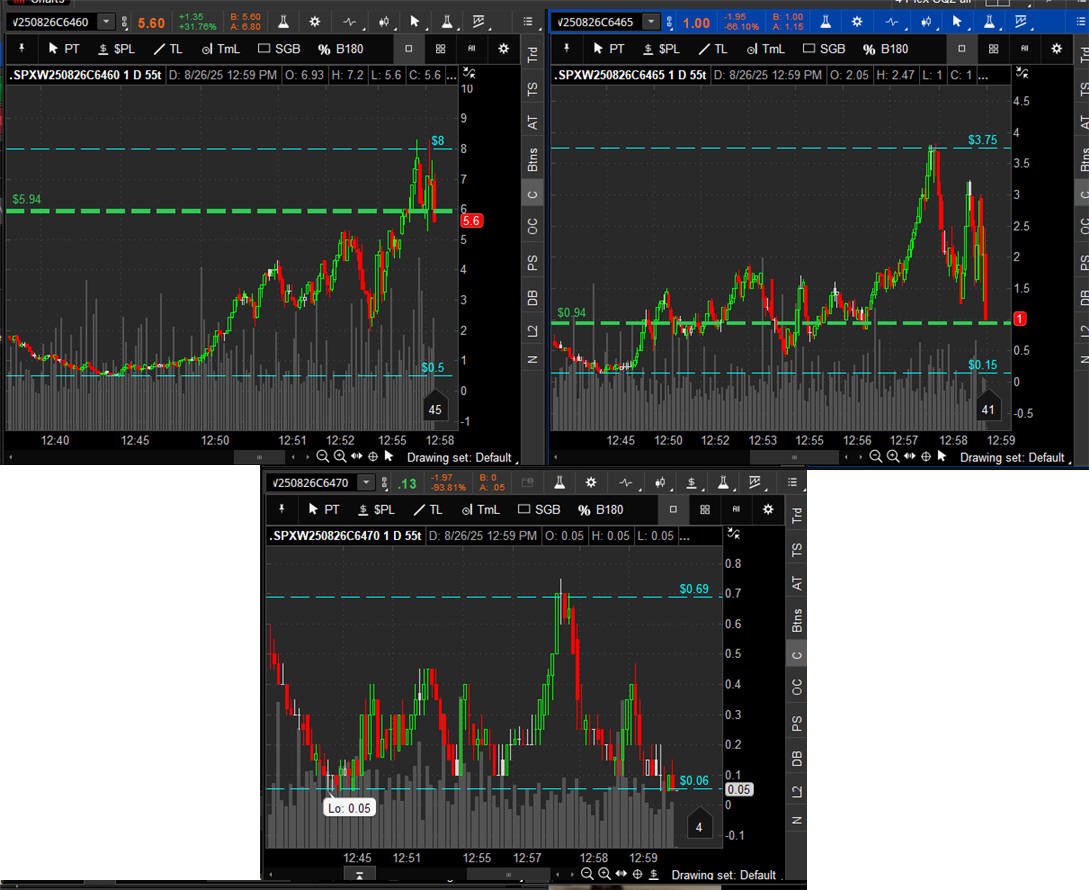Open the L2 side tab on C6470 chart

click(x=797, y=792)
